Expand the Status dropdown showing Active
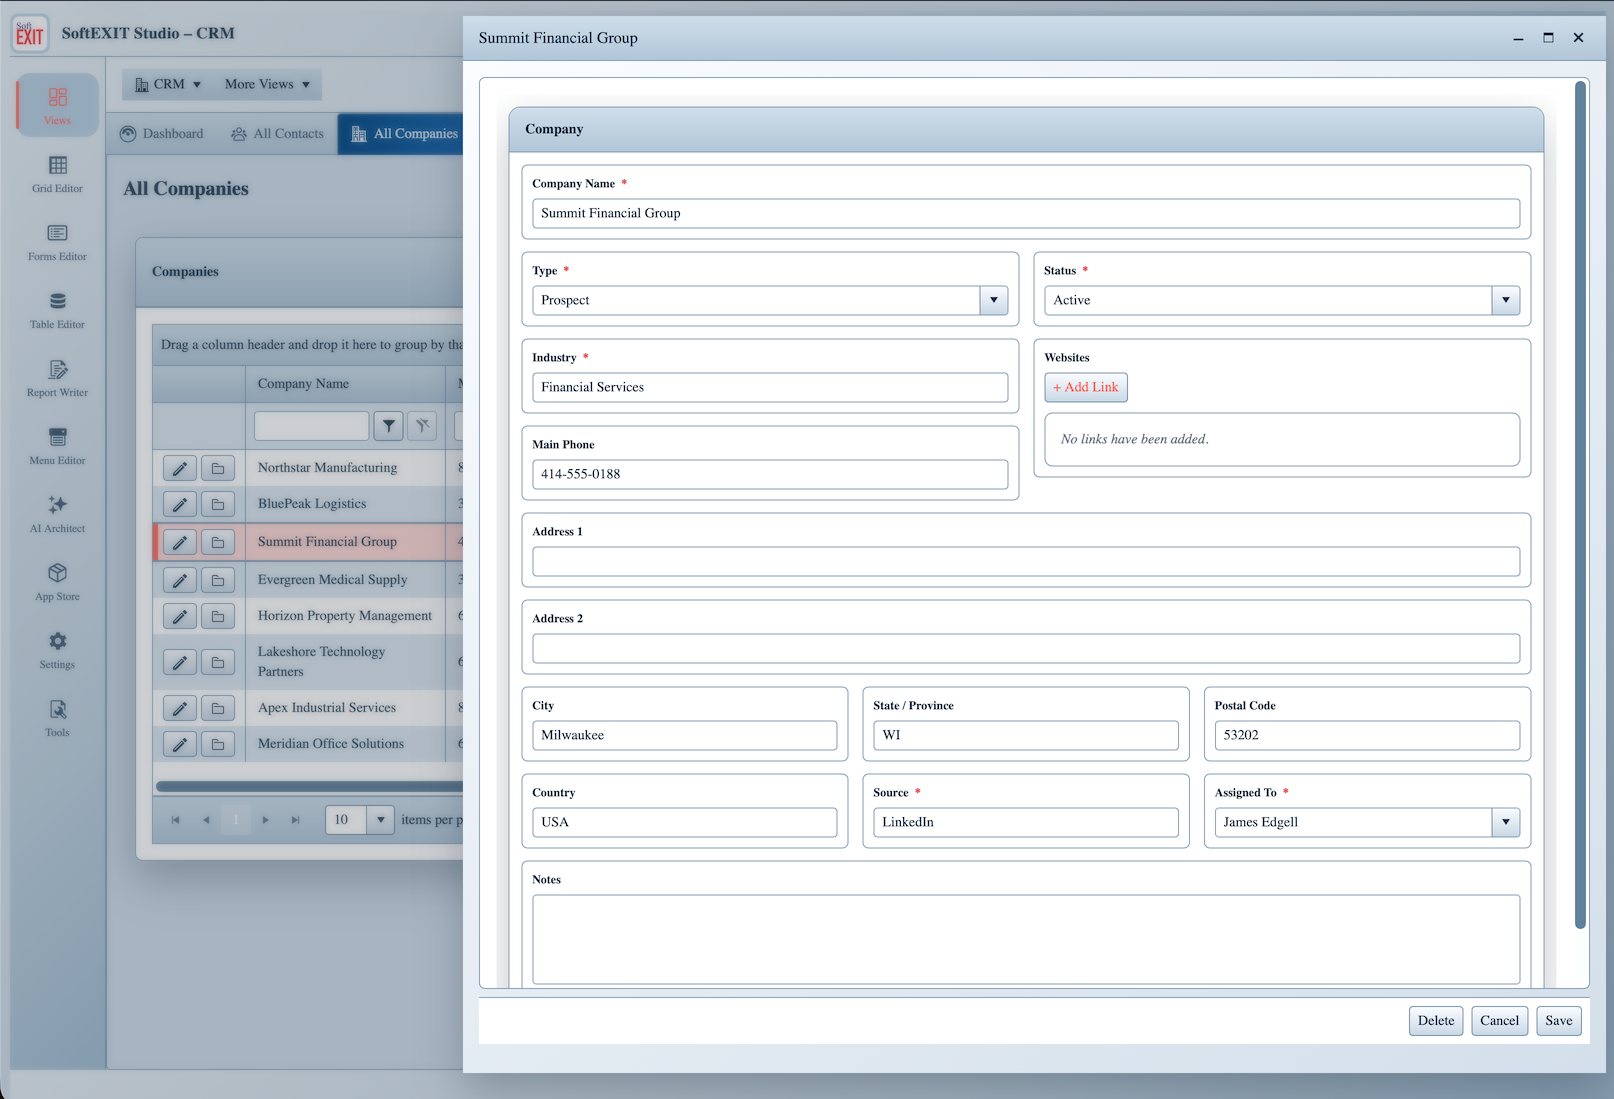Screen dimensions: 1614x1099 (x=1506, y=300)
